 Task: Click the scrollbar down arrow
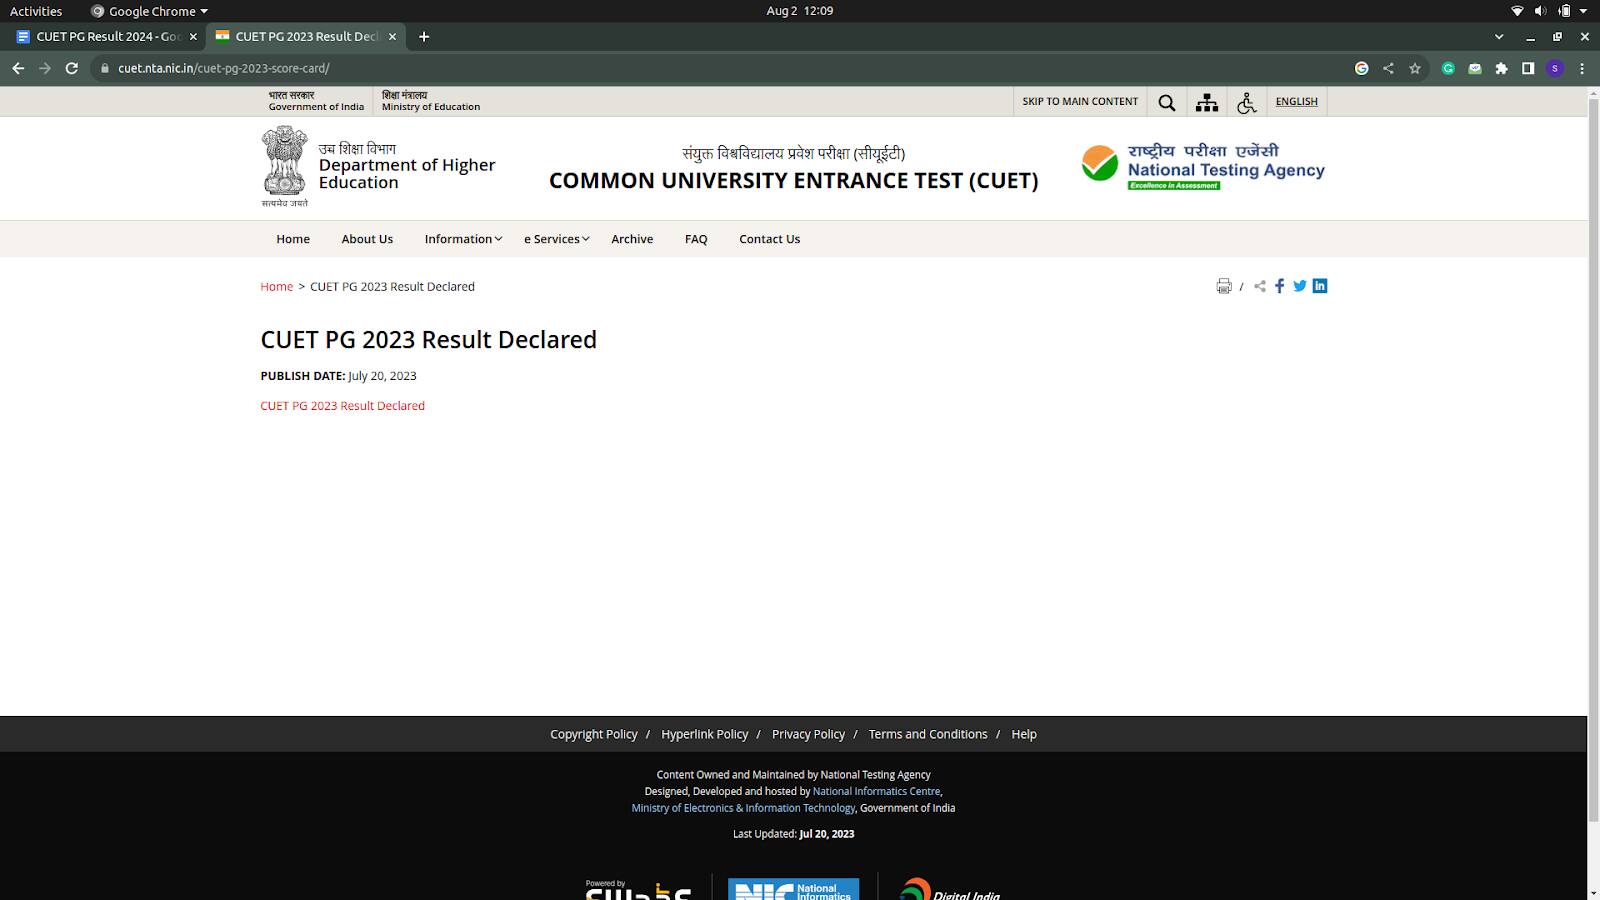point(1593,892)
